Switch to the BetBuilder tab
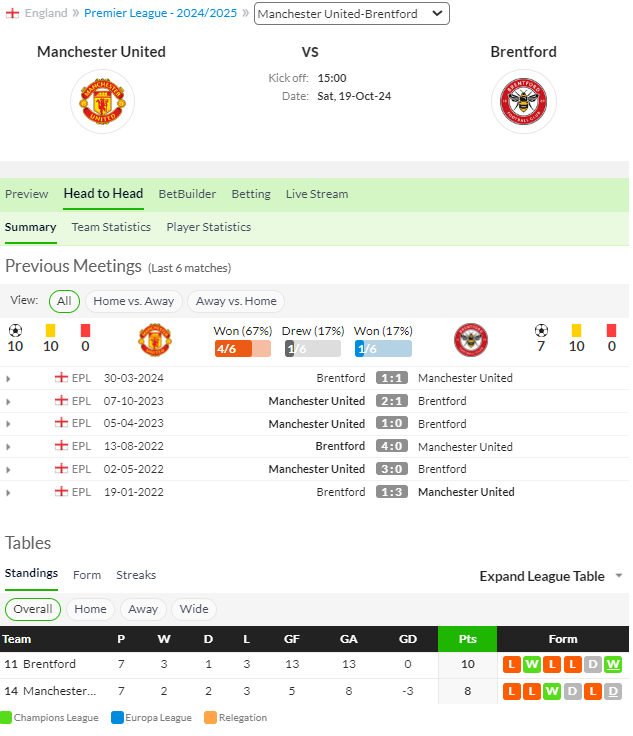Viewport: 633px width, 736px height. (187, 194)
